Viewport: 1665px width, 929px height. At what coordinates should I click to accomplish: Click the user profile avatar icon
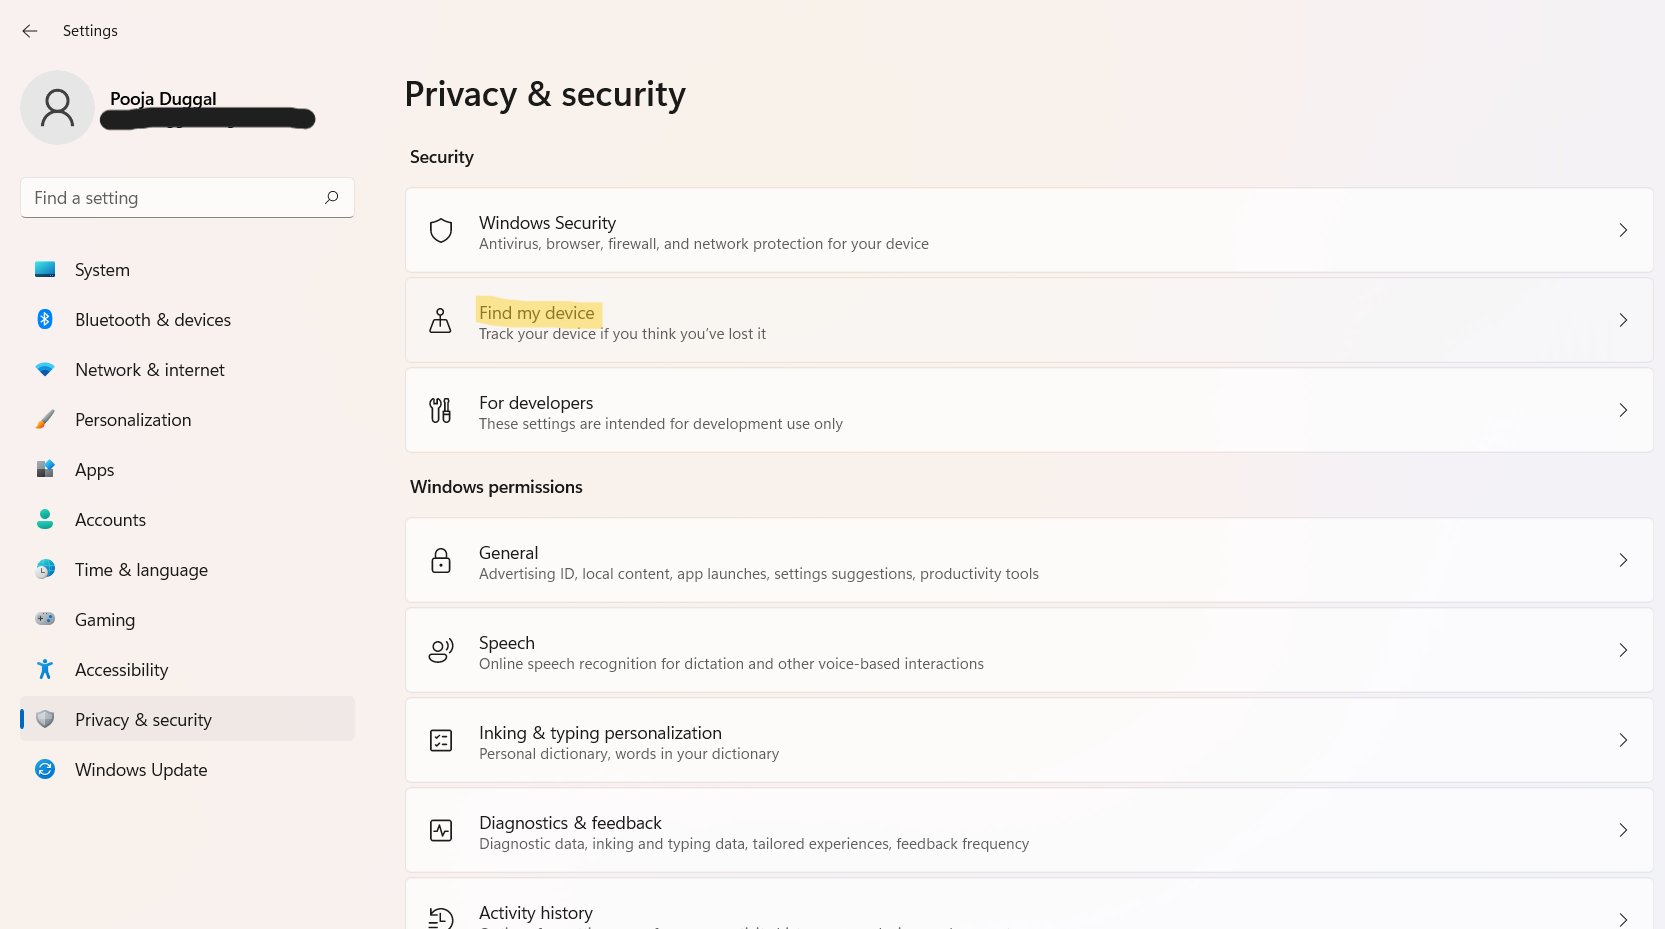(57, 108)
